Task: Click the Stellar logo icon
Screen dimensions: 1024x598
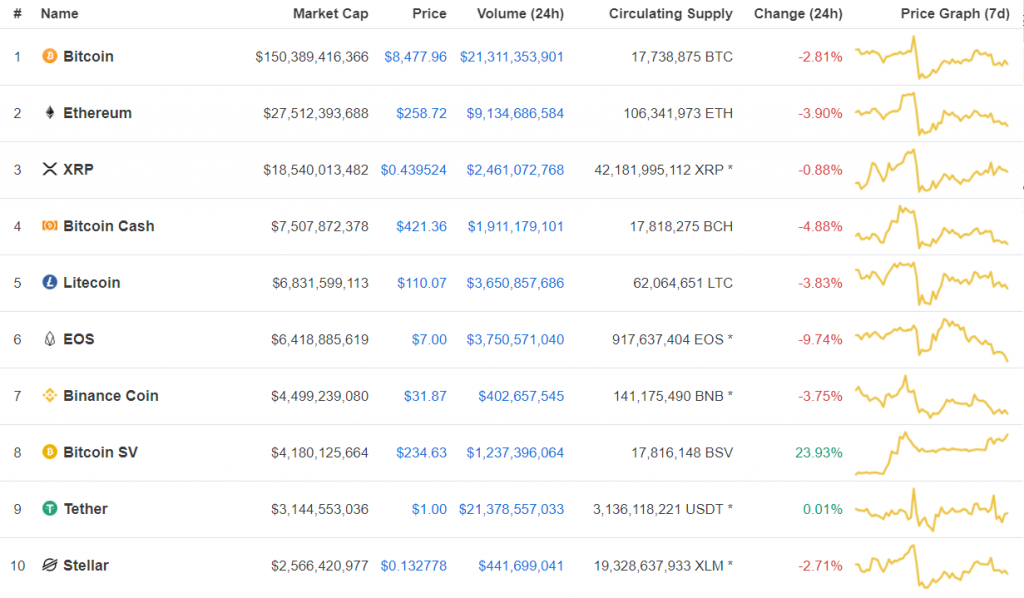Action: tap(50, 565)
